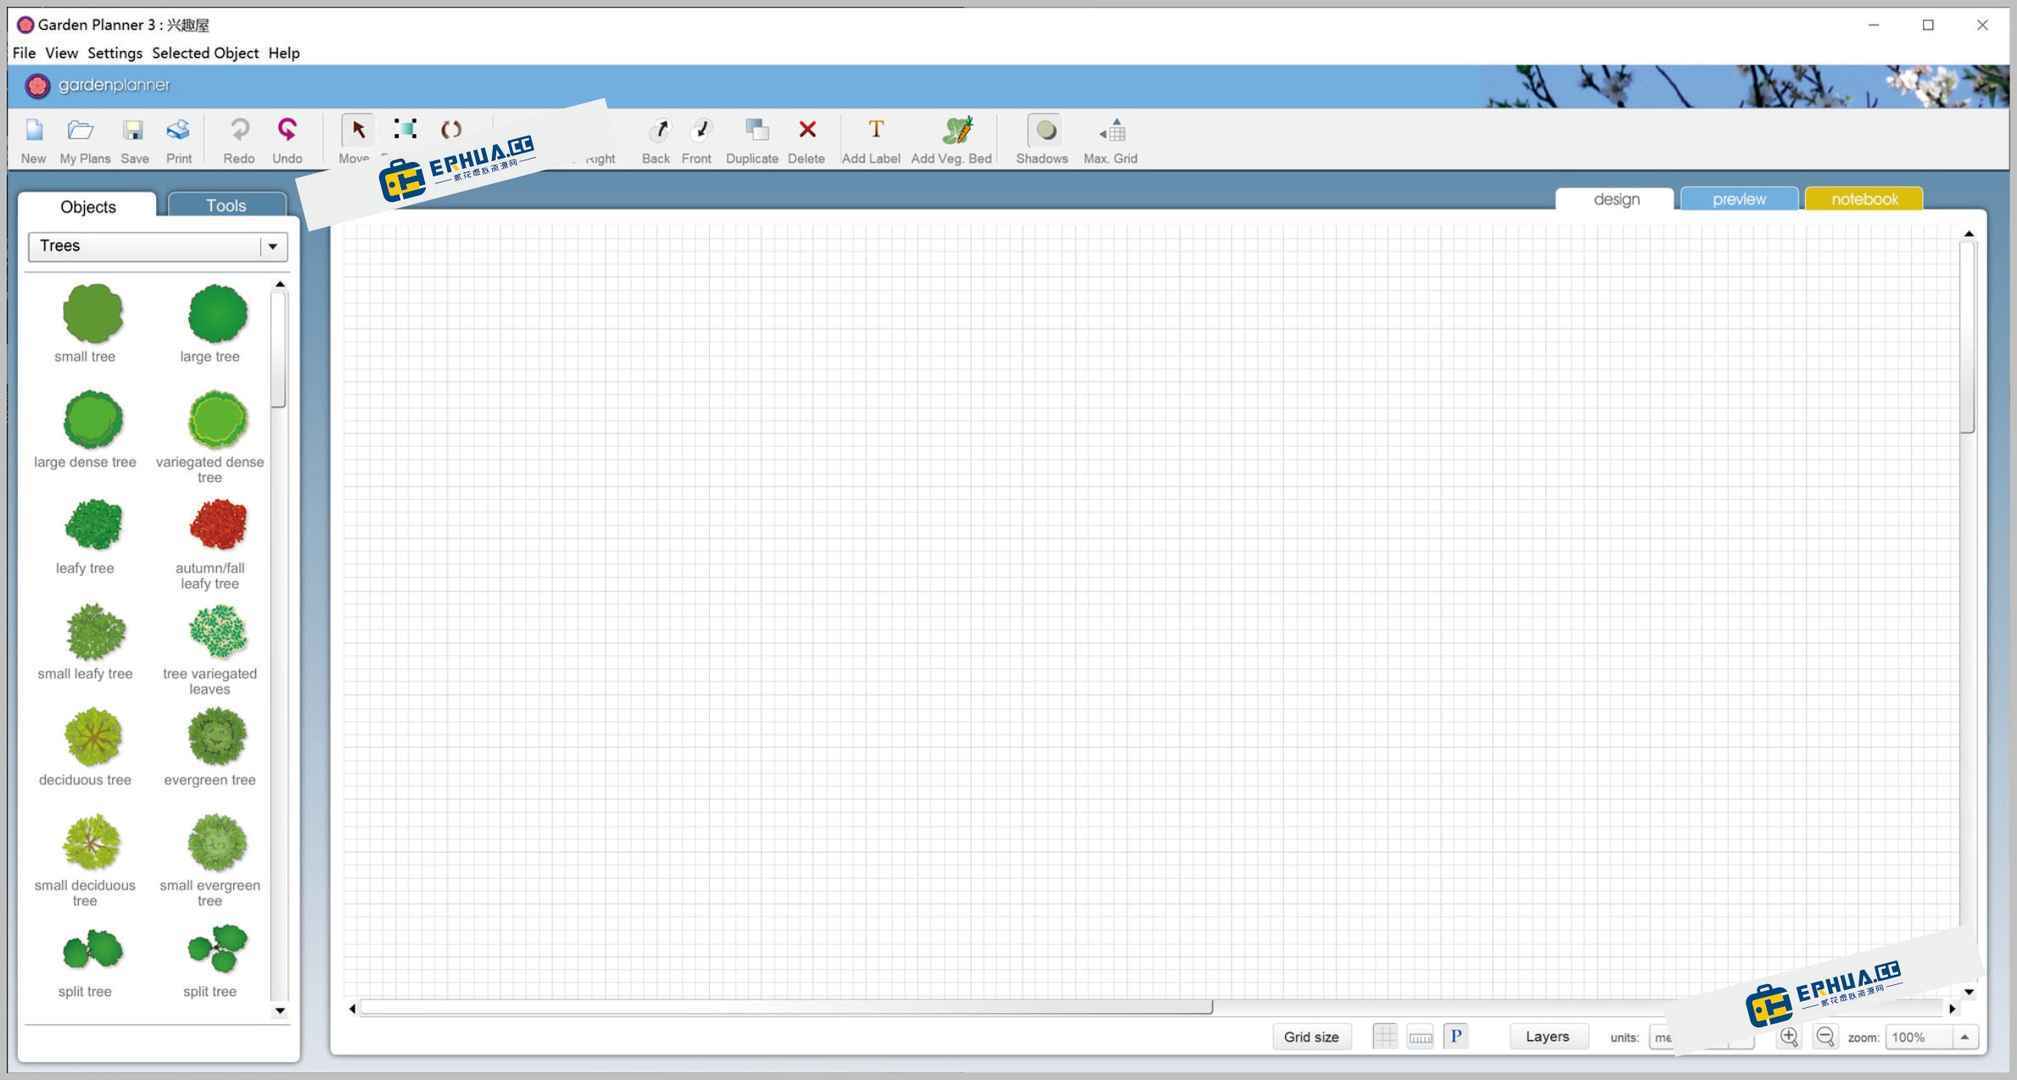Expand the zoom percentage dropdown
The width and height of the screenshot is (2017, 1080).
(x=1964, y=1037)
